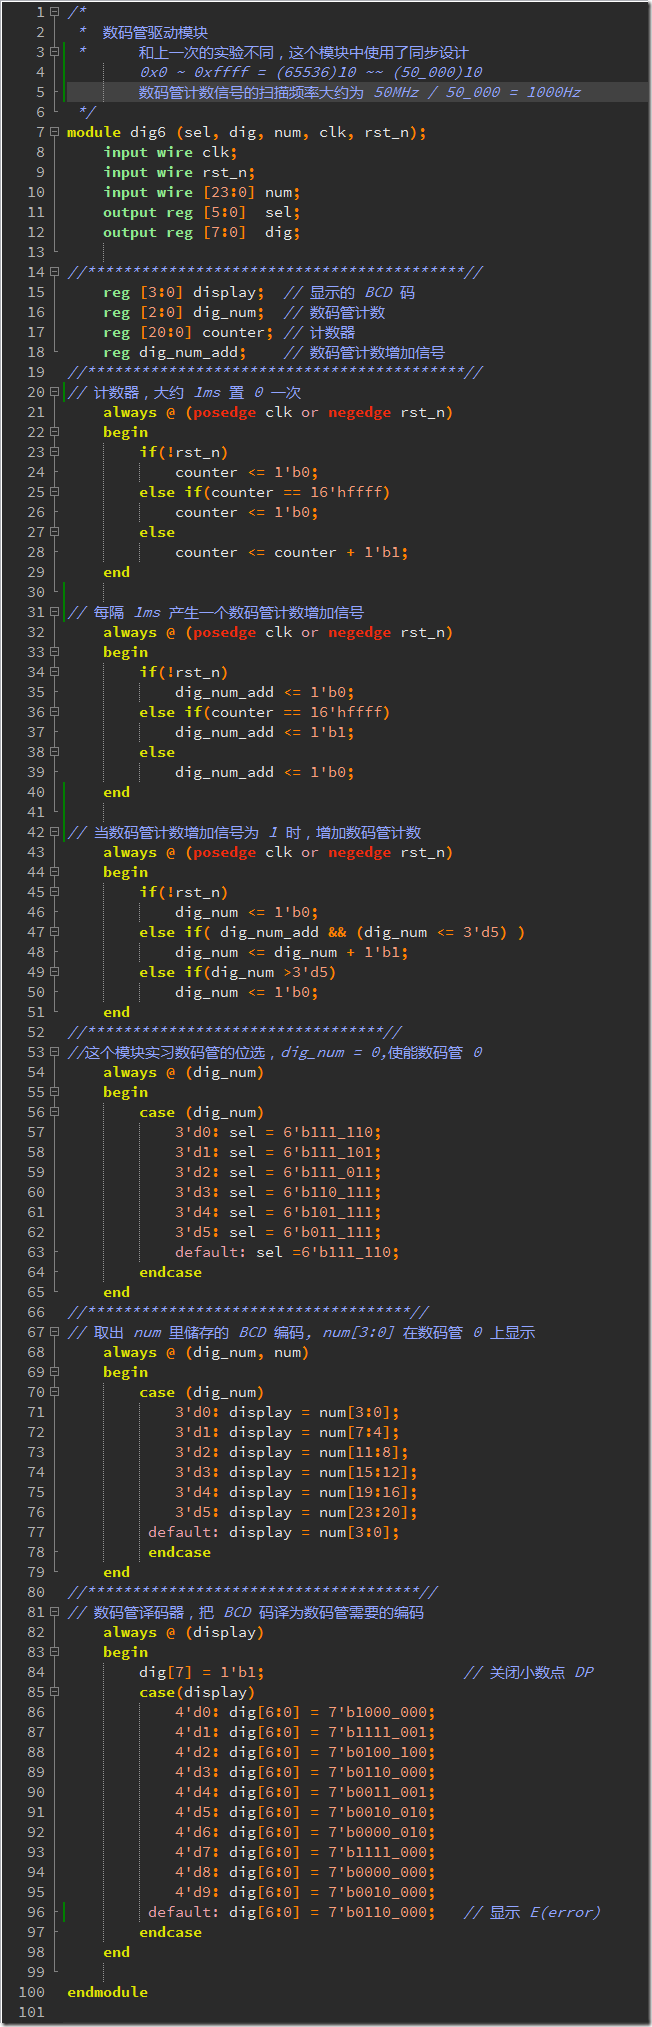
Task: Click line number 52 in the gutter
Action: pyautogui.click(x=36, y=1032)
